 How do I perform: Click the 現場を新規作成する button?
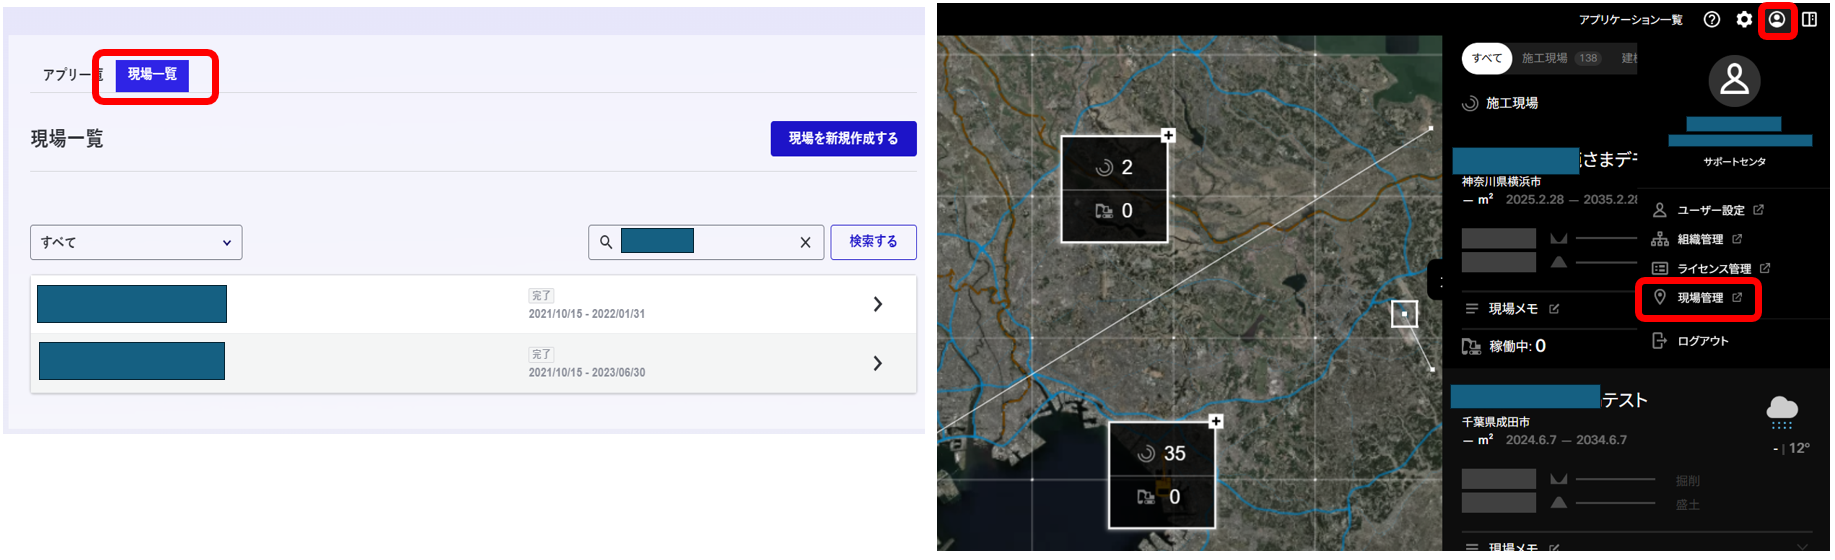click(x=843, y=139)
